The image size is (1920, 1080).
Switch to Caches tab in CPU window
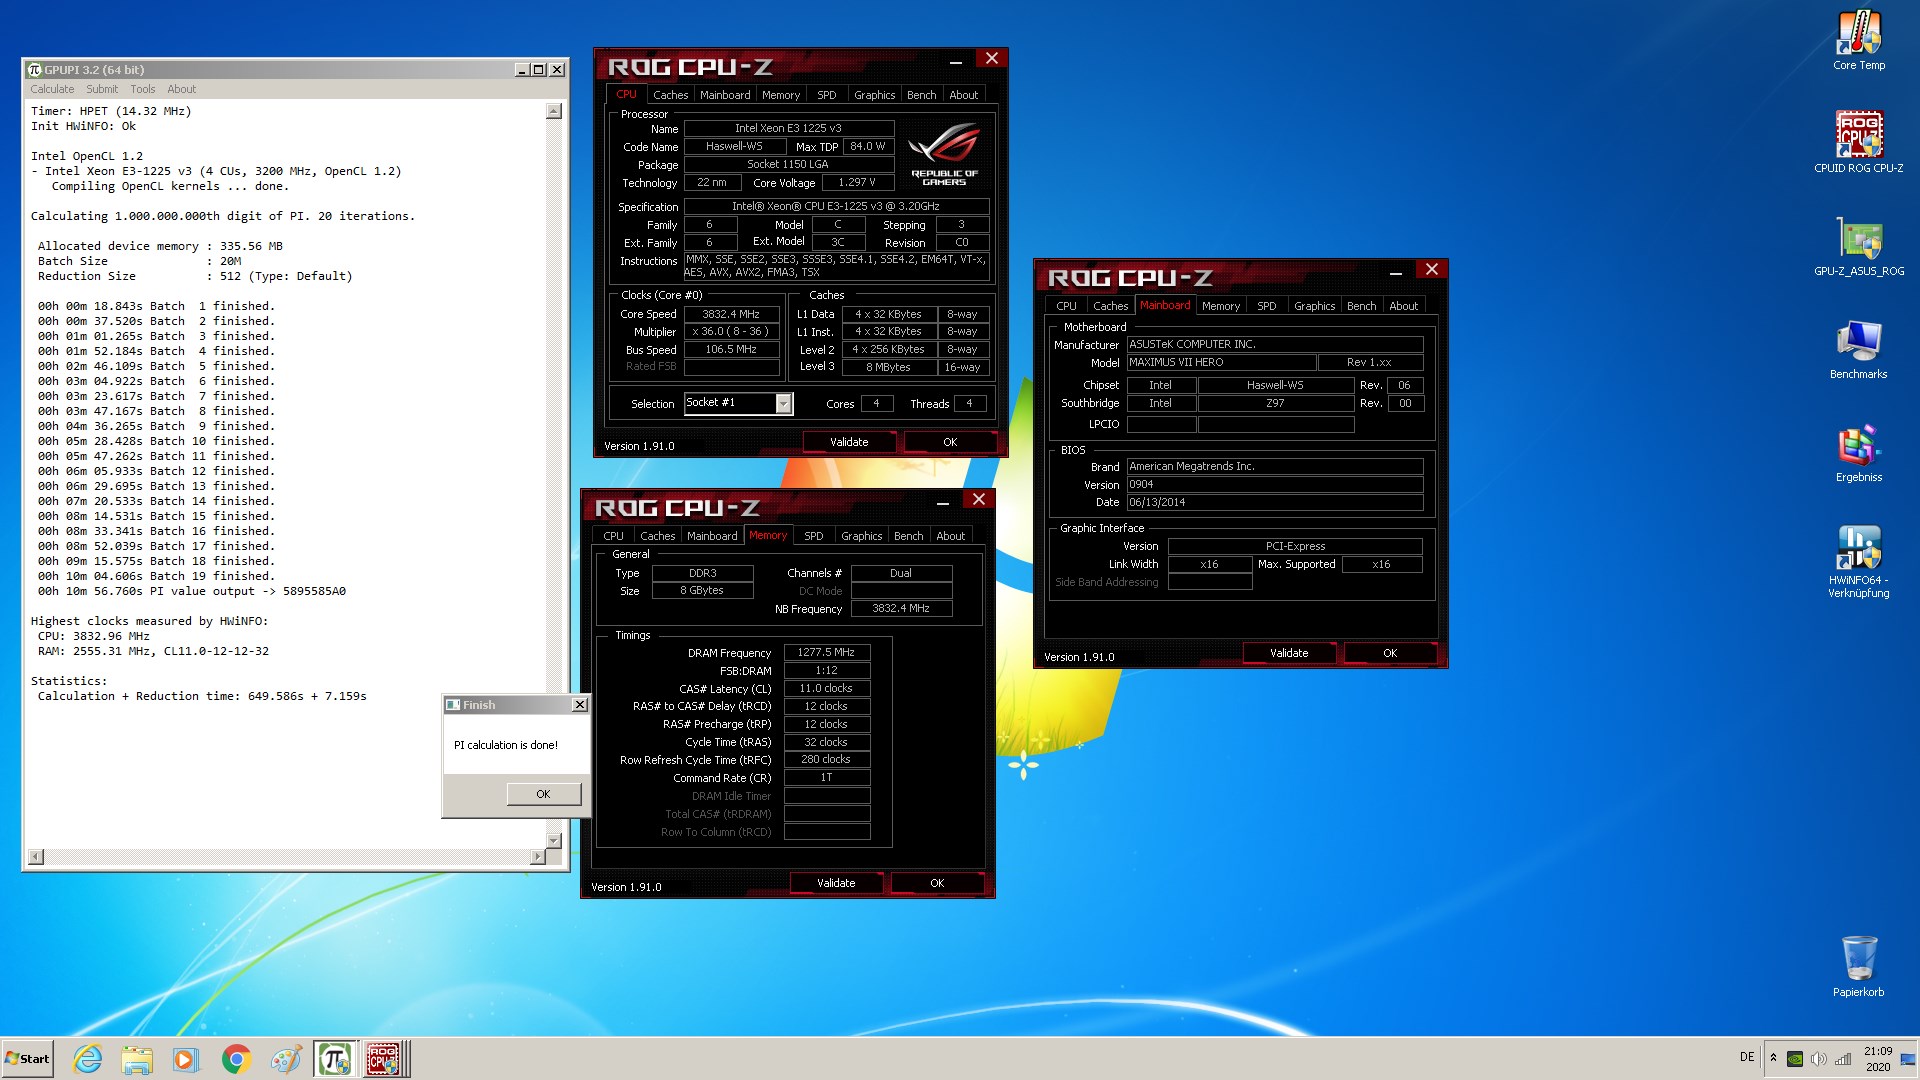[670, 95]
